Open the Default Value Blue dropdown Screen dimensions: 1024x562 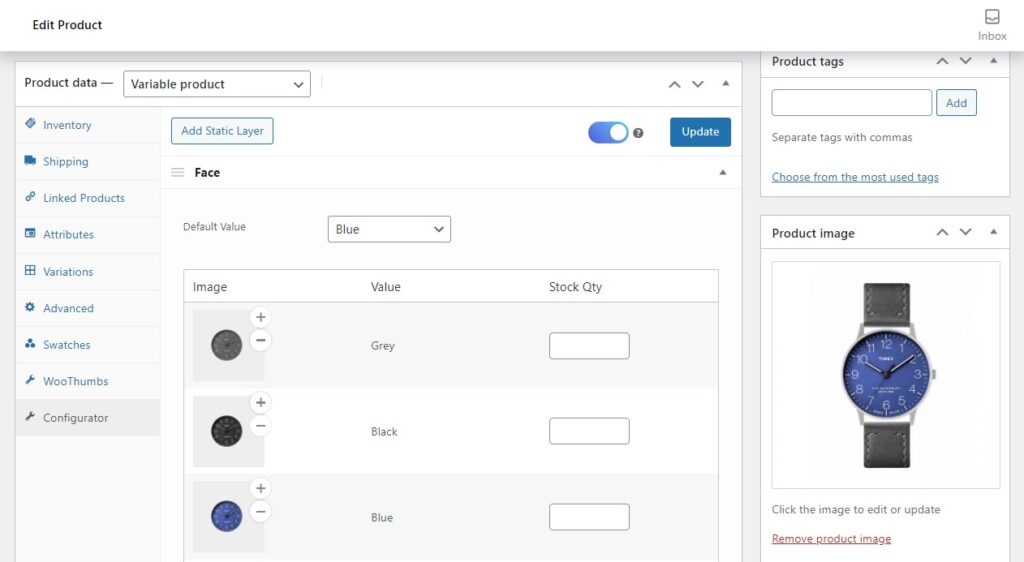[389, 229]
